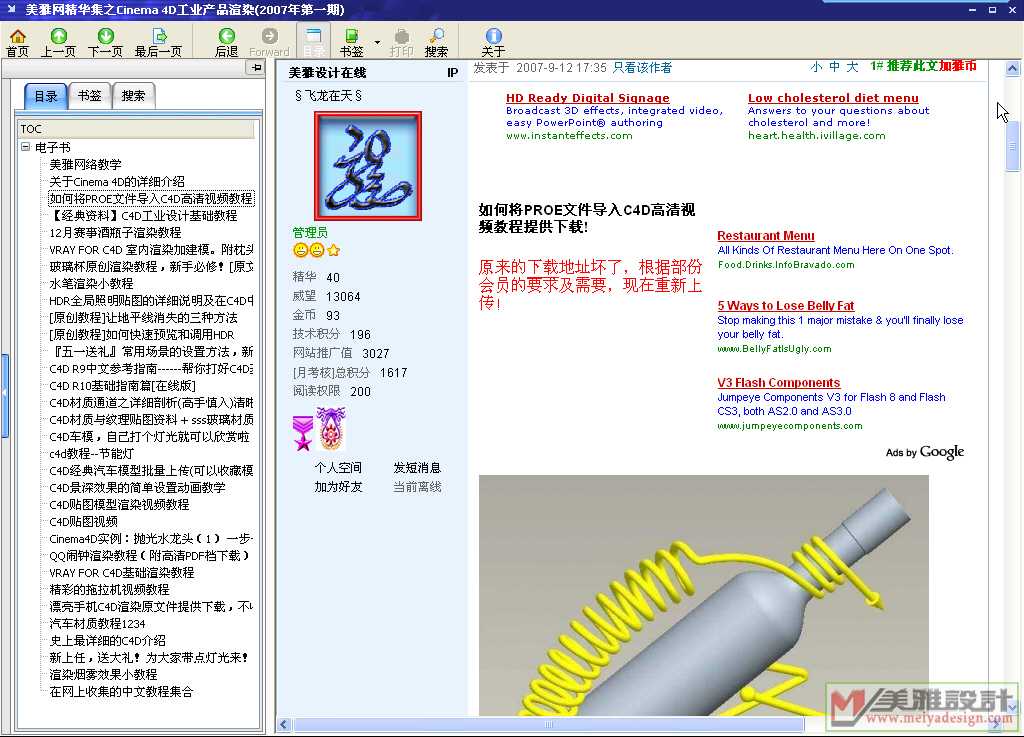Switch to the 书签 tab in side panel

click(x=89, y=95)
